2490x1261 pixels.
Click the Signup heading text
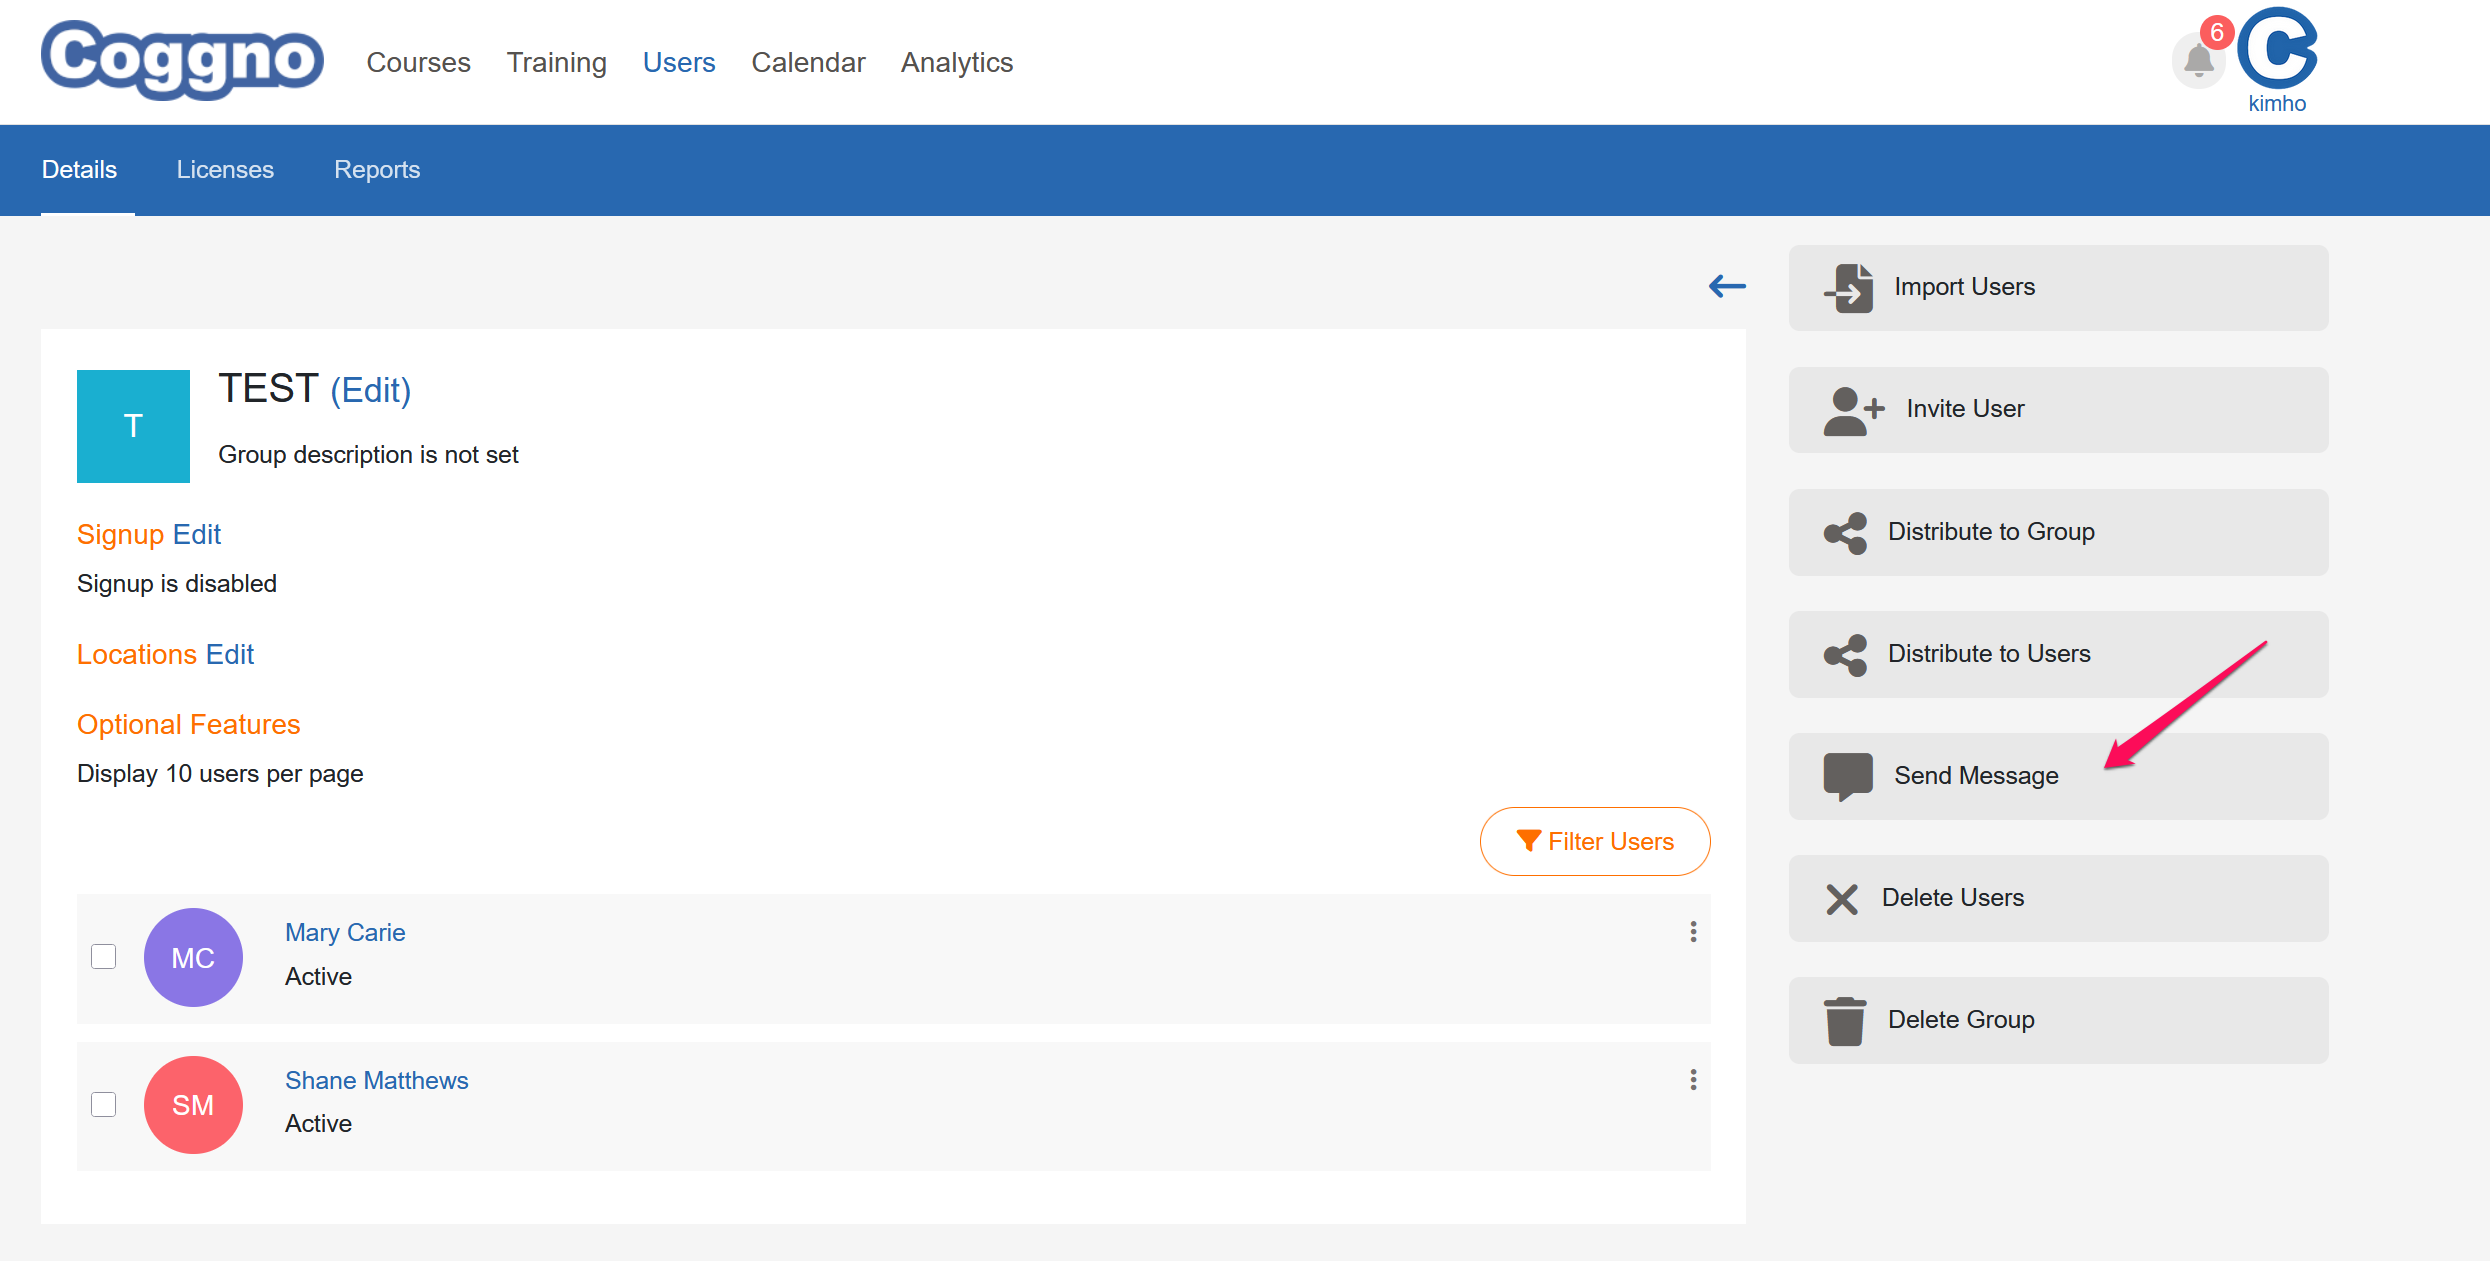[x=120, y=535]
